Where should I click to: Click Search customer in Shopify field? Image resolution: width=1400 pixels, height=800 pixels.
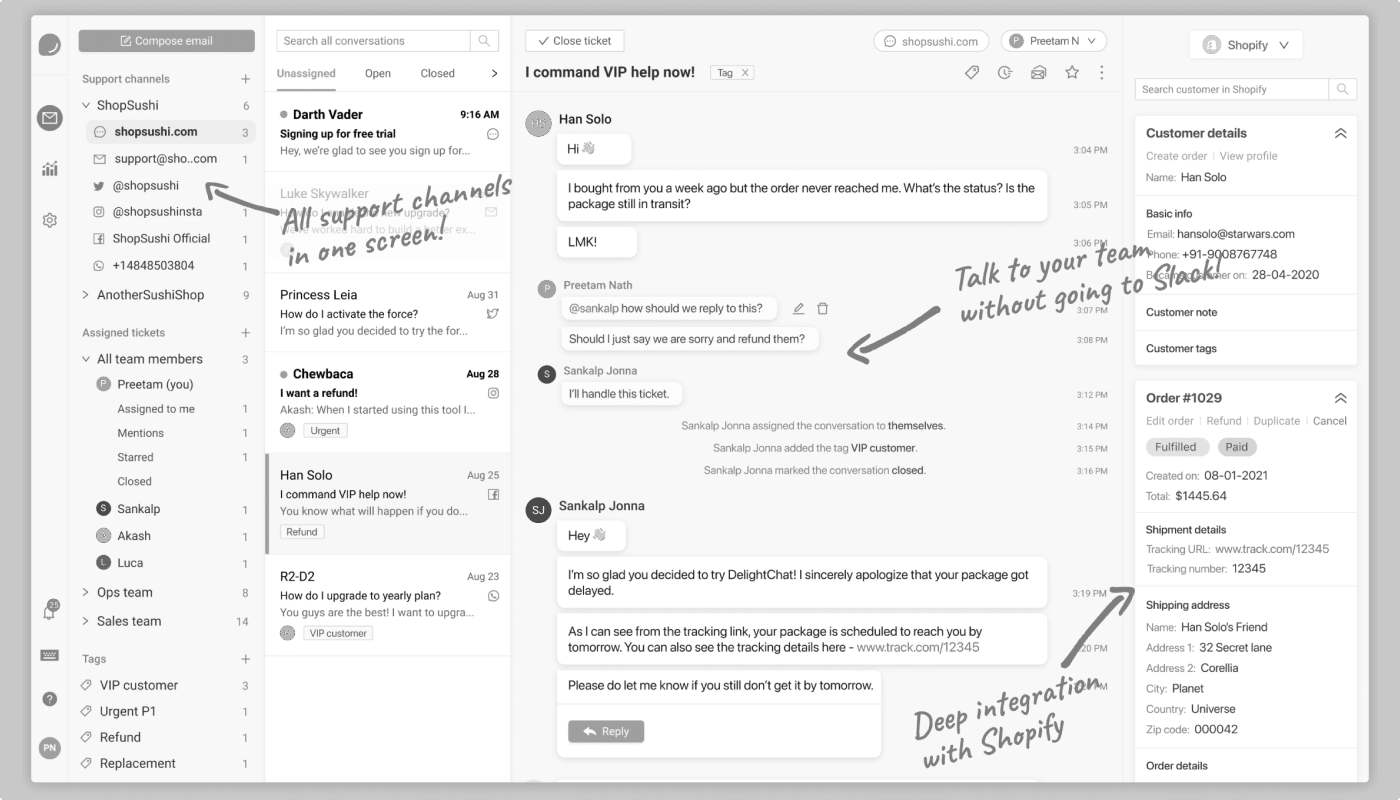(1232, 89)
